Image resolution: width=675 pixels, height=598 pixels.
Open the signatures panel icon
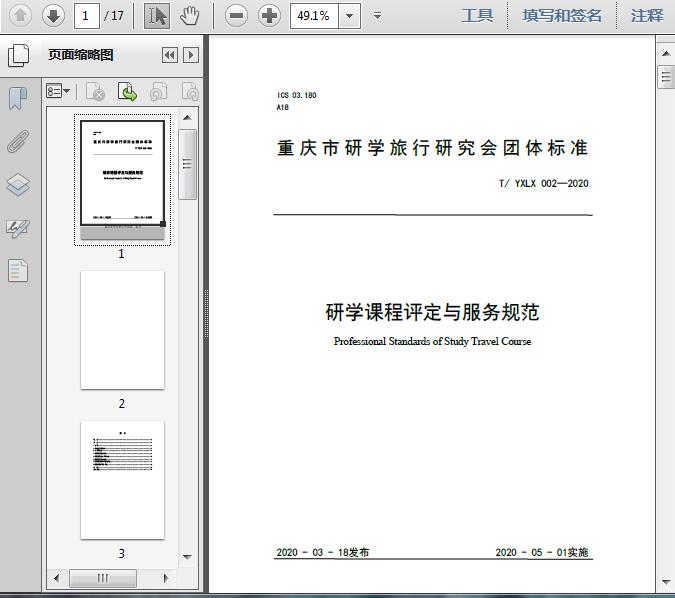click(18, 228)
